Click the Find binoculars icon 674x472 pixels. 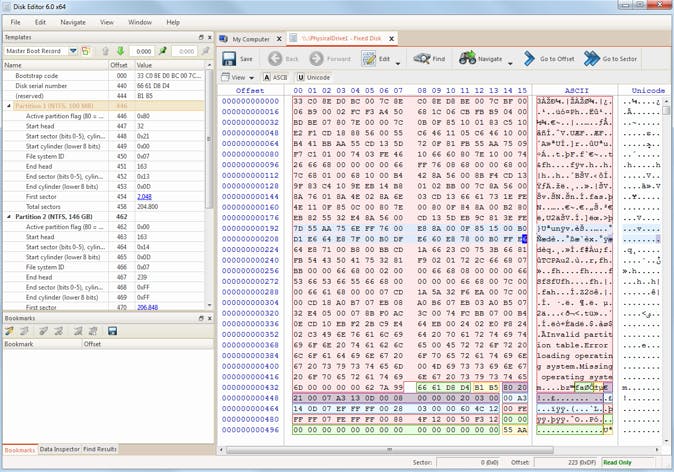tap(422, 59)
